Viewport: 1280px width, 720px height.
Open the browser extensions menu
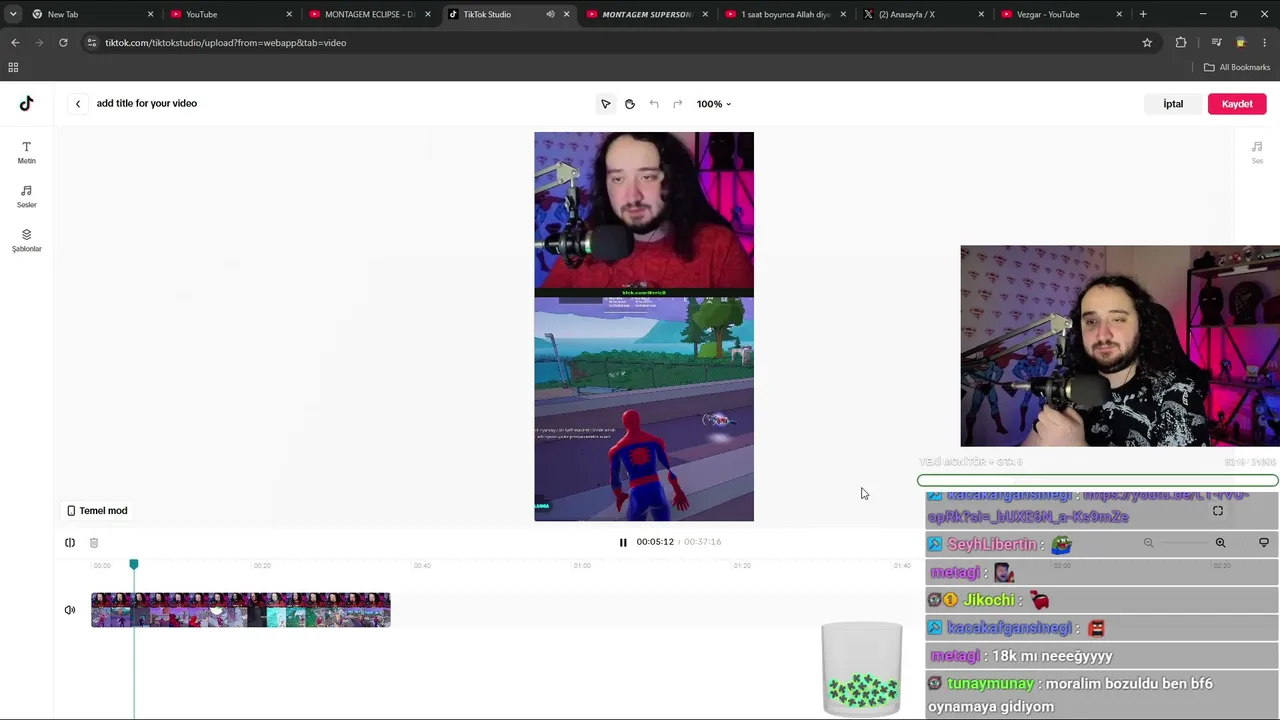click(1181, 43)
